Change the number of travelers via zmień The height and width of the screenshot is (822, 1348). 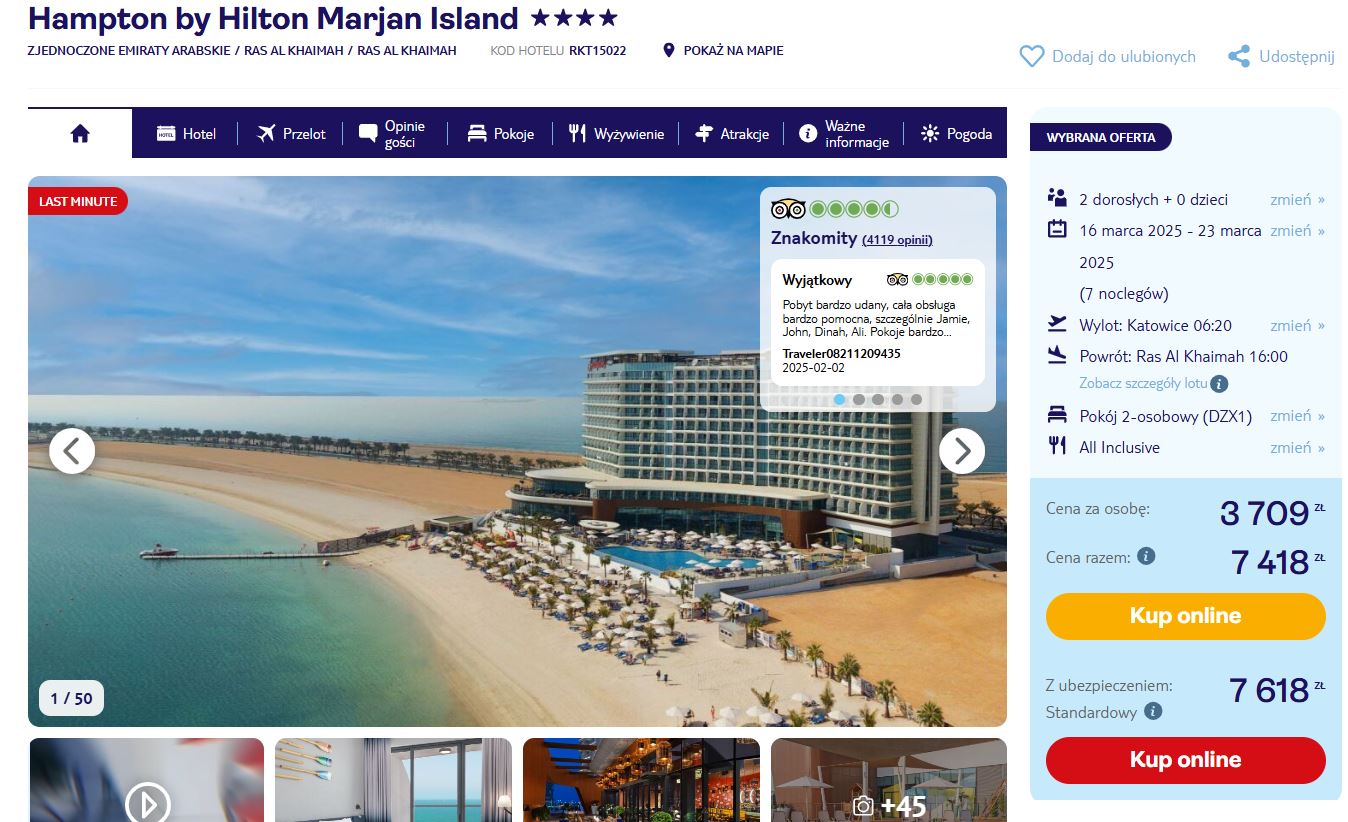click(x=1297, y=199)
